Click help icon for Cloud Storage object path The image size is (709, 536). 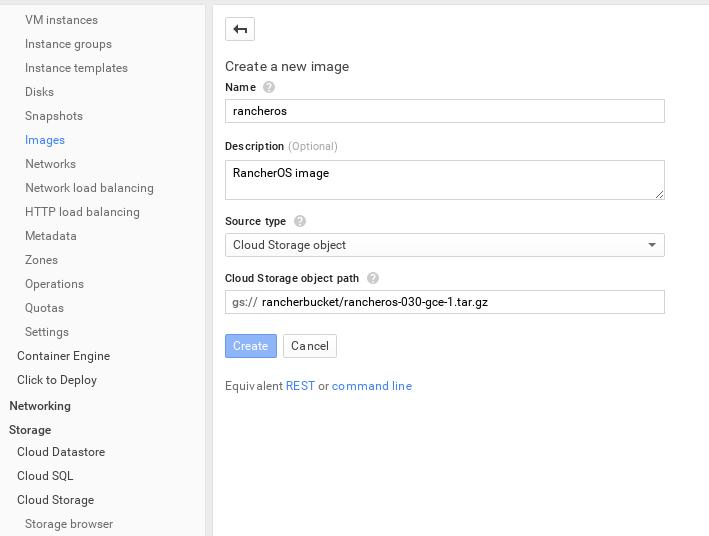pos(373,278)
